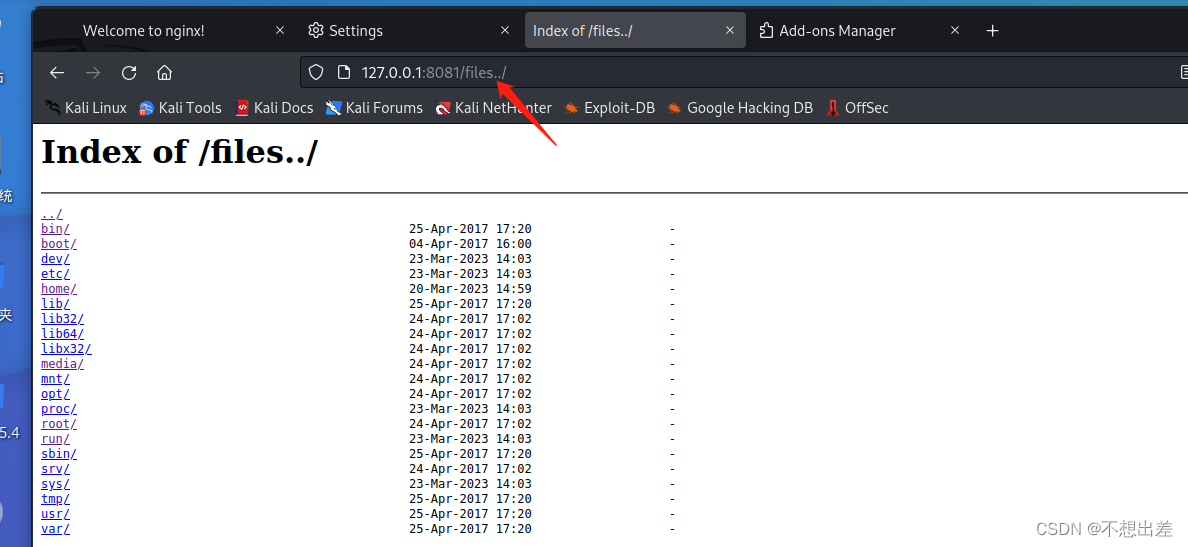1188x547 pixels.
Task: Close the Index of /files../ tab
Action: [730, 30]
